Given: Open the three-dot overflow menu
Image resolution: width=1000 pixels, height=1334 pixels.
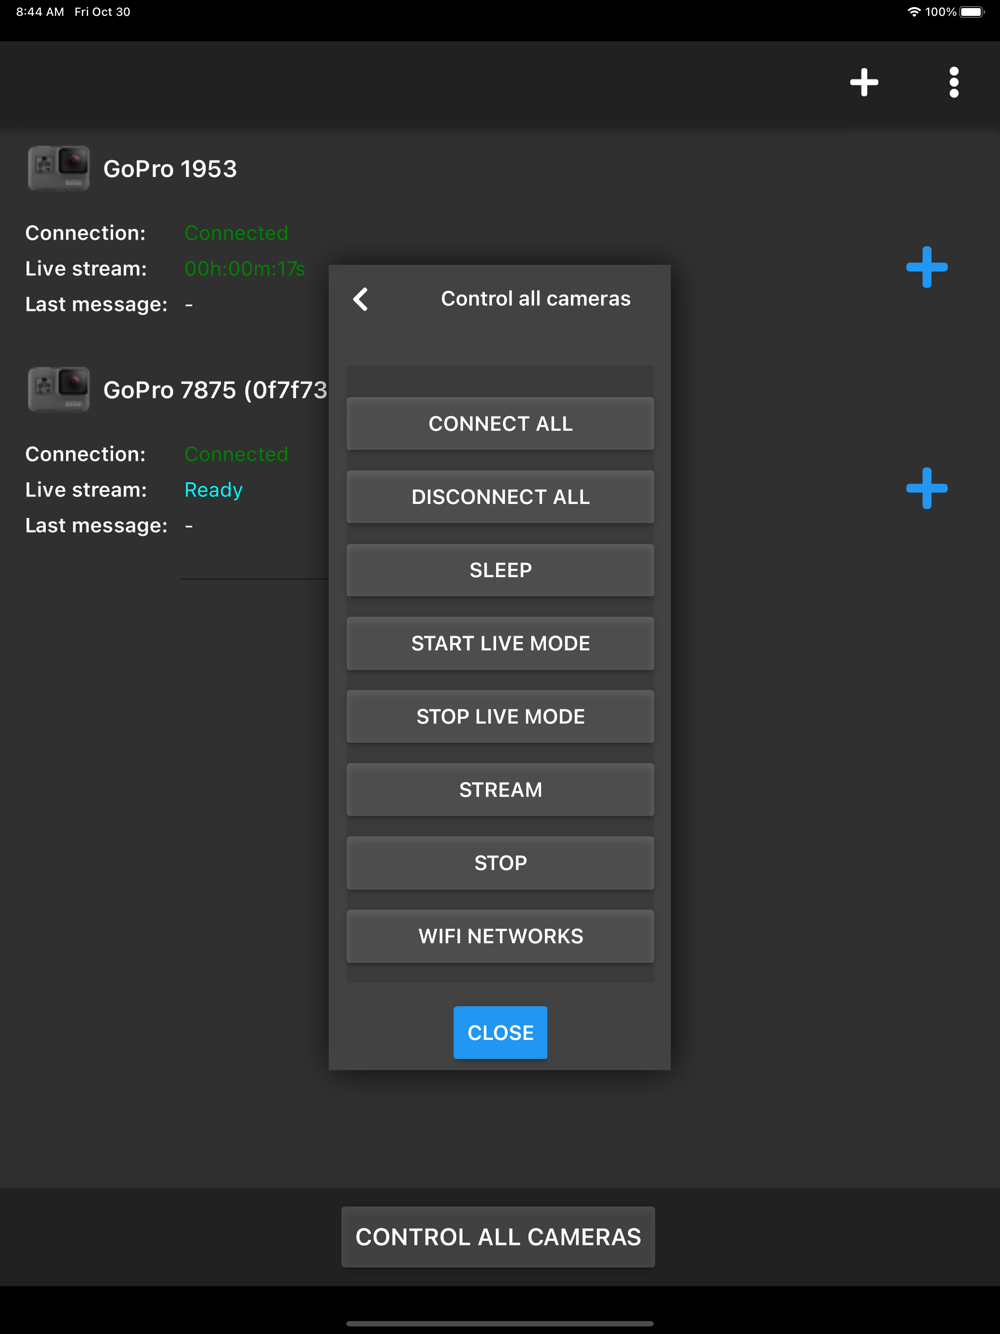Looking at the screenshot, I should point(954,82).
